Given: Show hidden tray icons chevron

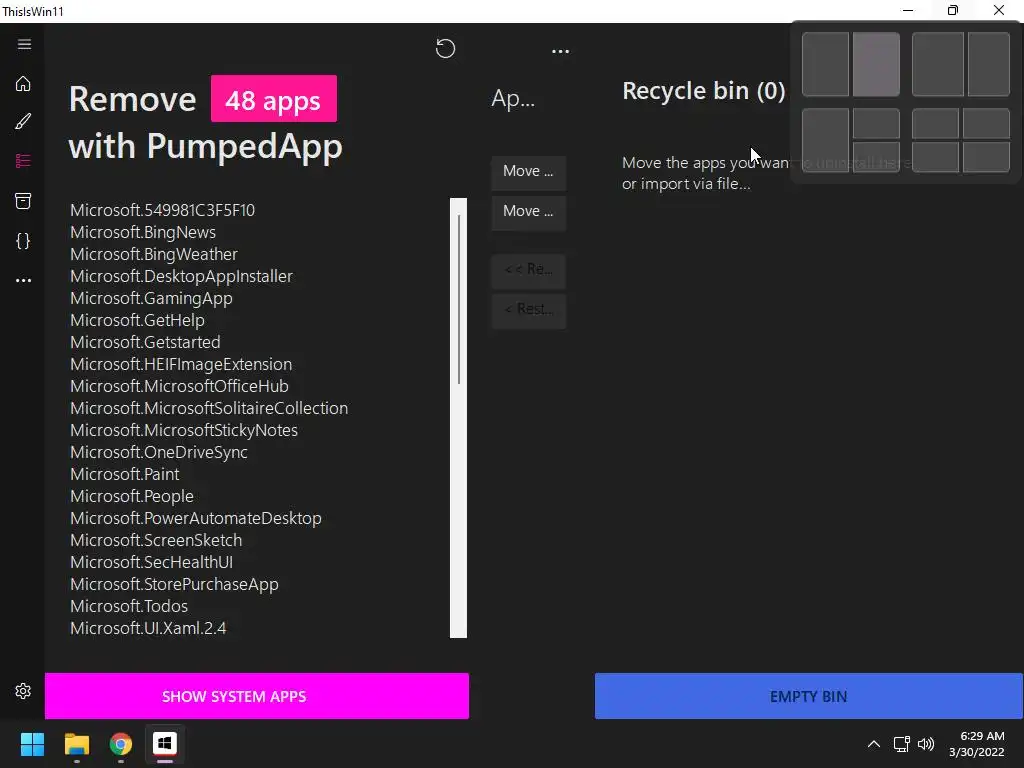Looking at the screenshot, I should click(873, 744).
